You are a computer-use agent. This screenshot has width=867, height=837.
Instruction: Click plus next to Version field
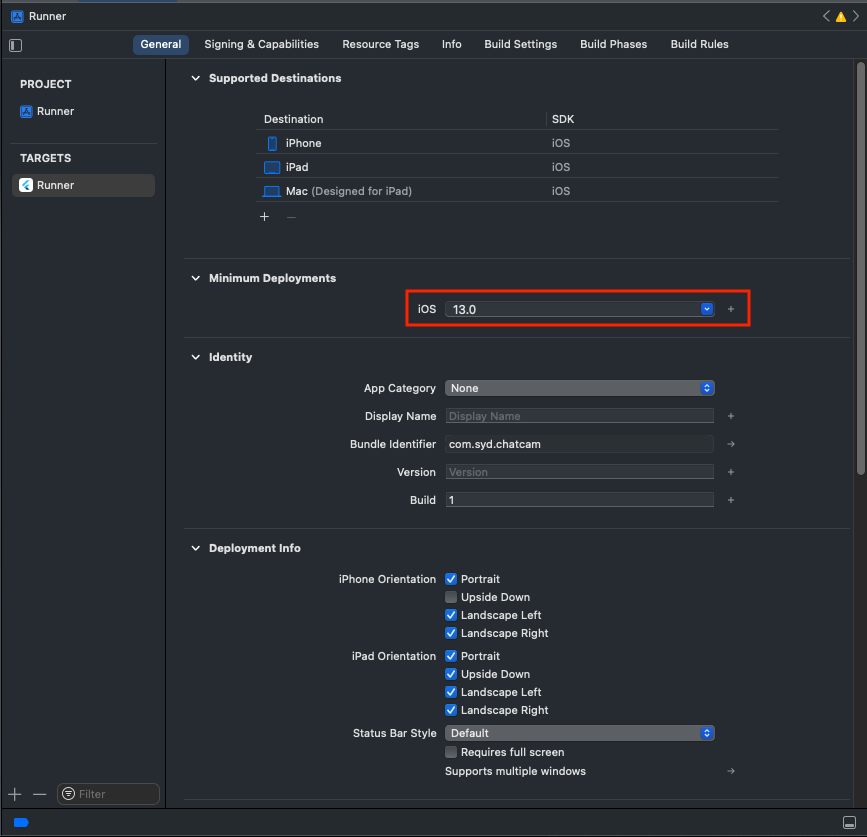[x=730, y=472]
